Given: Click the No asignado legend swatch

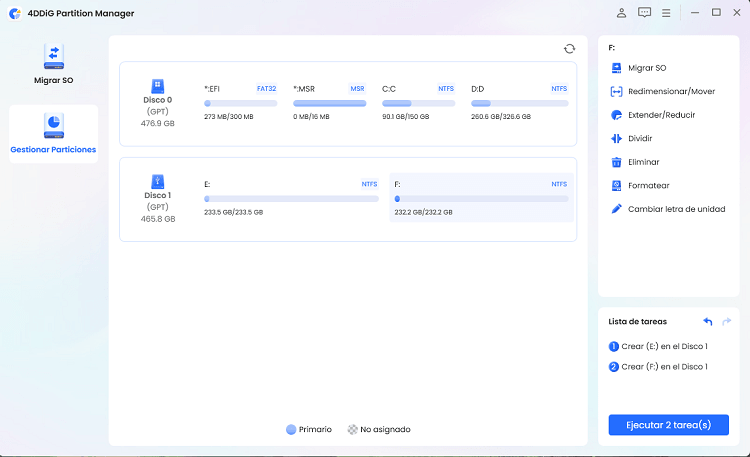Looking at the screenshot, I should coord(353,430).
